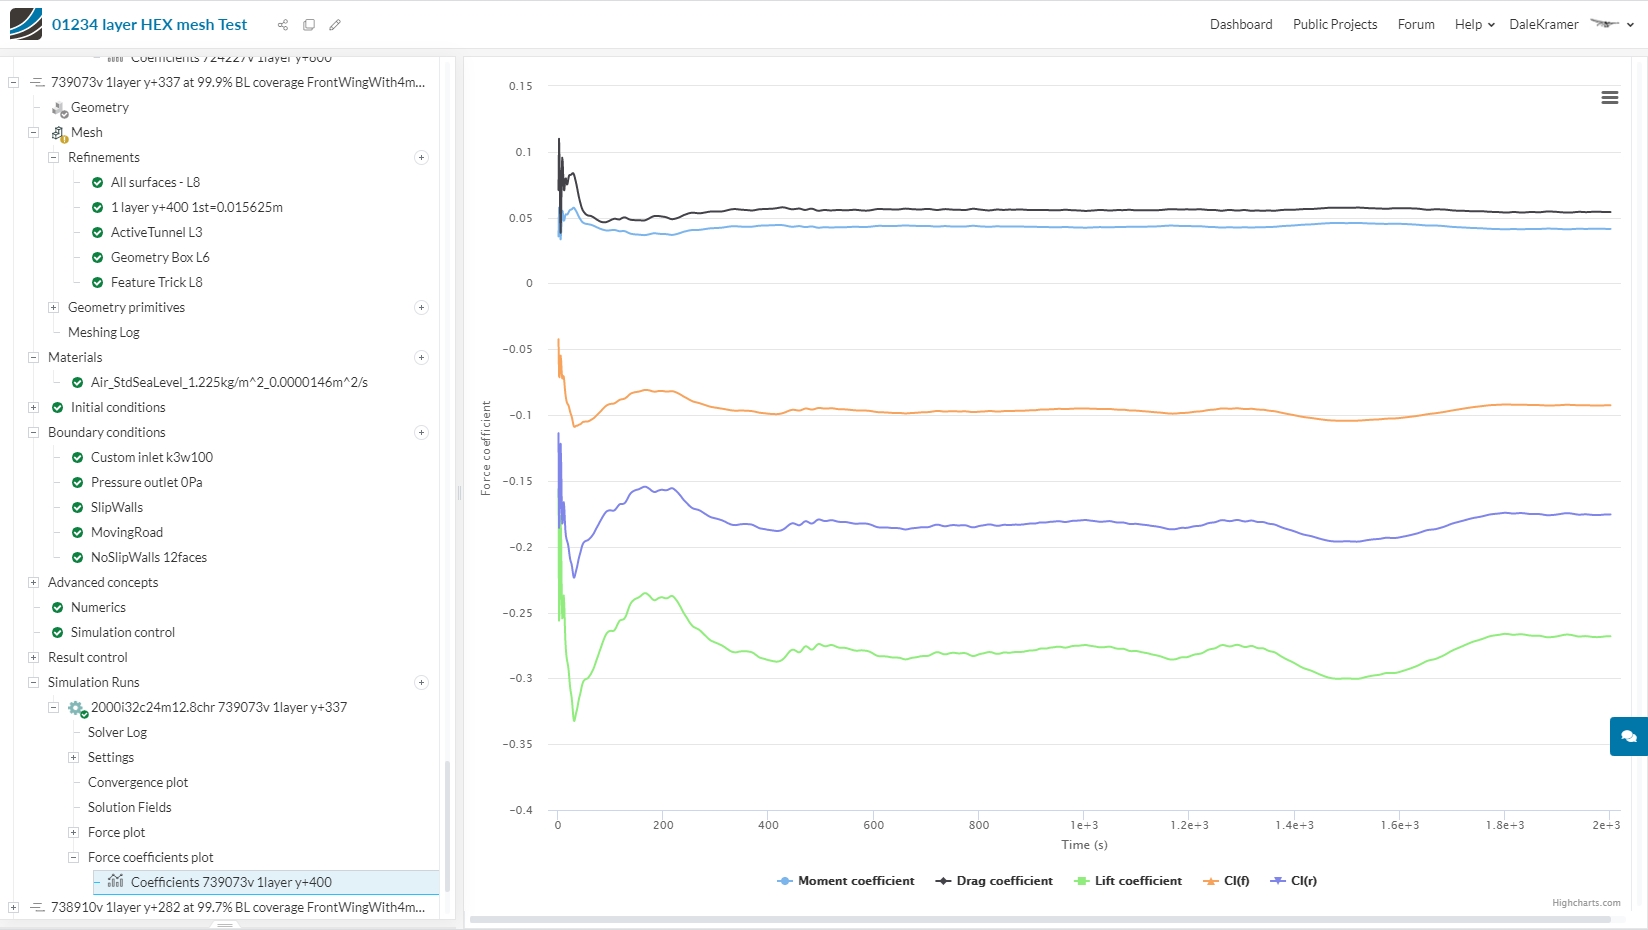Add a new boundary condition plus icon
This screenshot has width=1648, height=930.
point(421,433)
